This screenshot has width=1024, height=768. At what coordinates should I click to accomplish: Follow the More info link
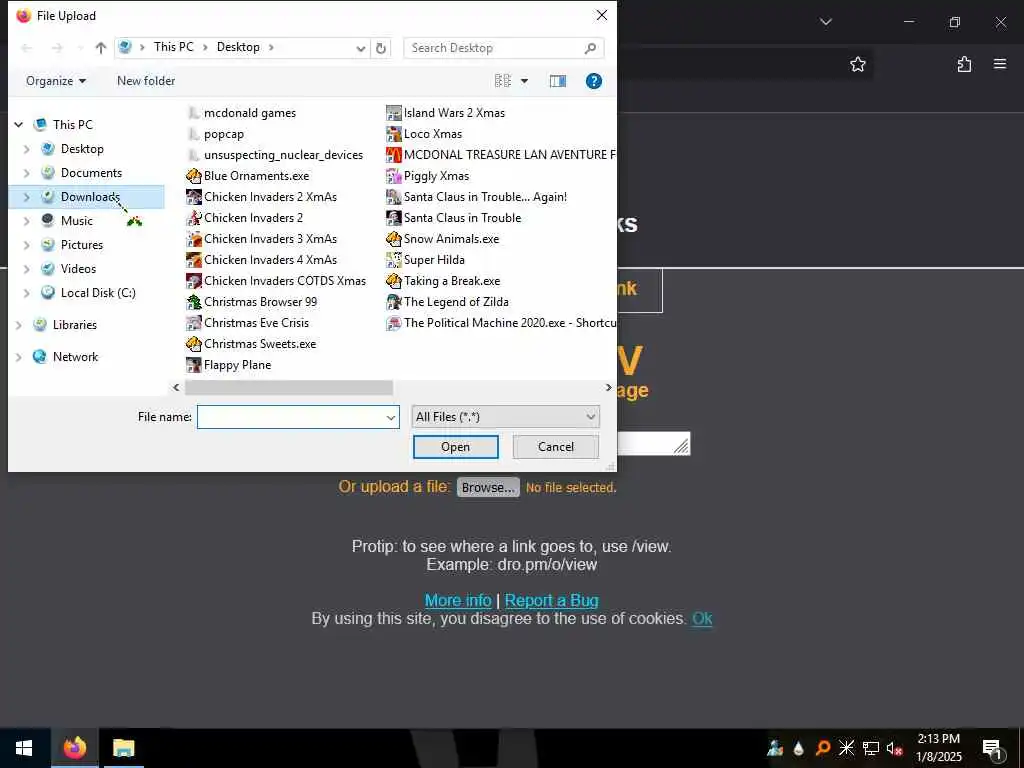coord(458,600)
